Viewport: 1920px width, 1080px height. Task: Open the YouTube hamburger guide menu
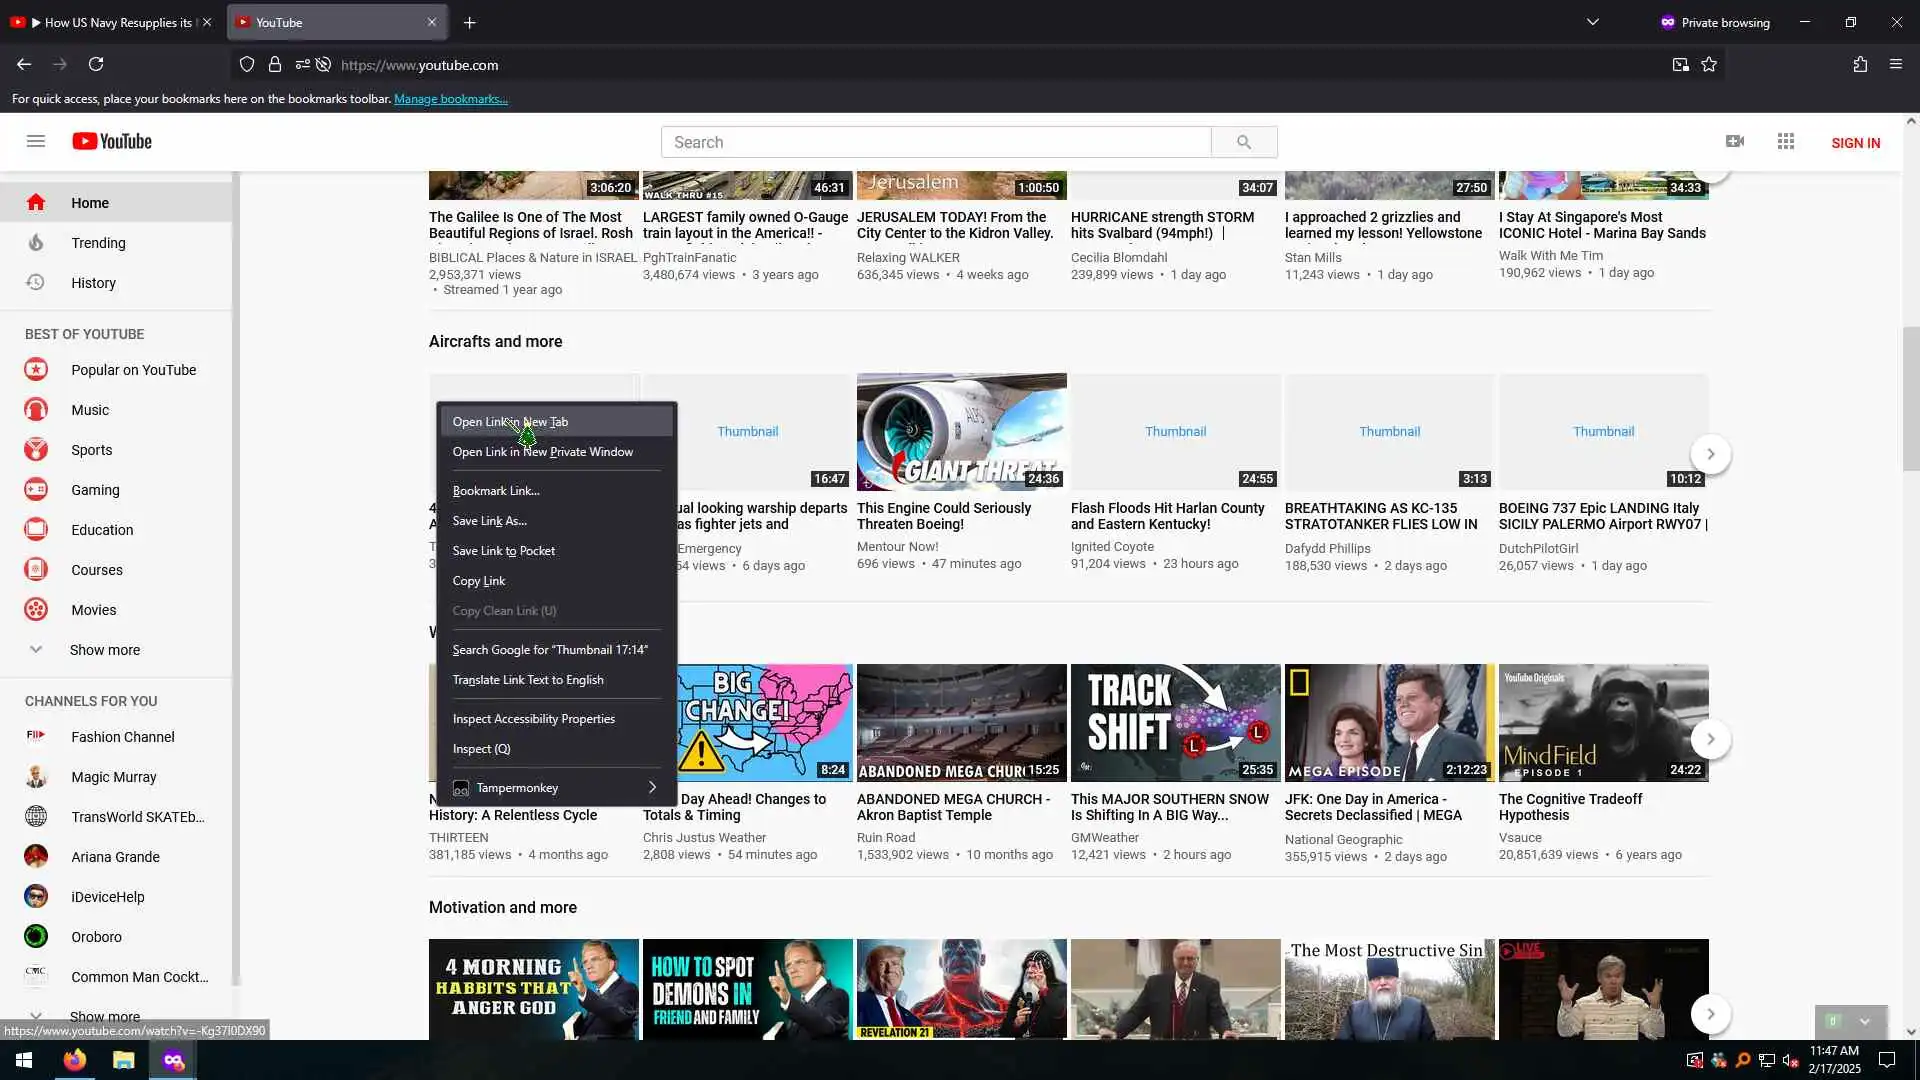[36, 141]
